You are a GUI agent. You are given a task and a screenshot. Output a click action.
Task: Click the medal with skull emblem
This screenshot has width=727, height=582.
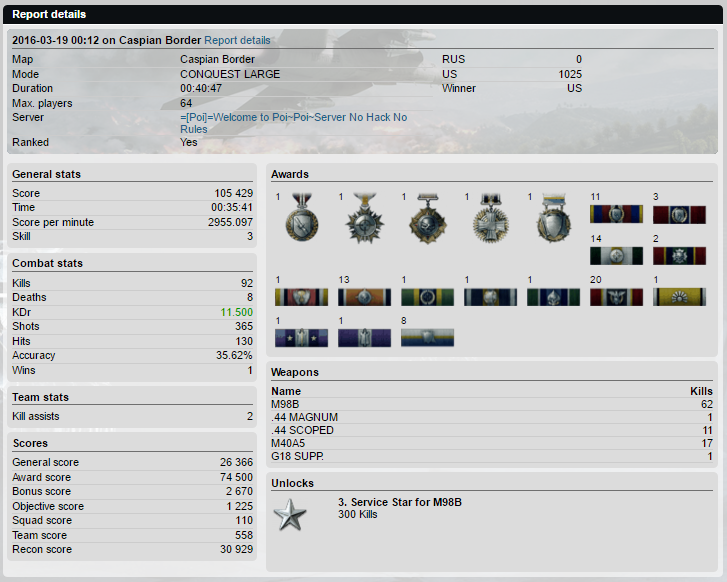427,217
